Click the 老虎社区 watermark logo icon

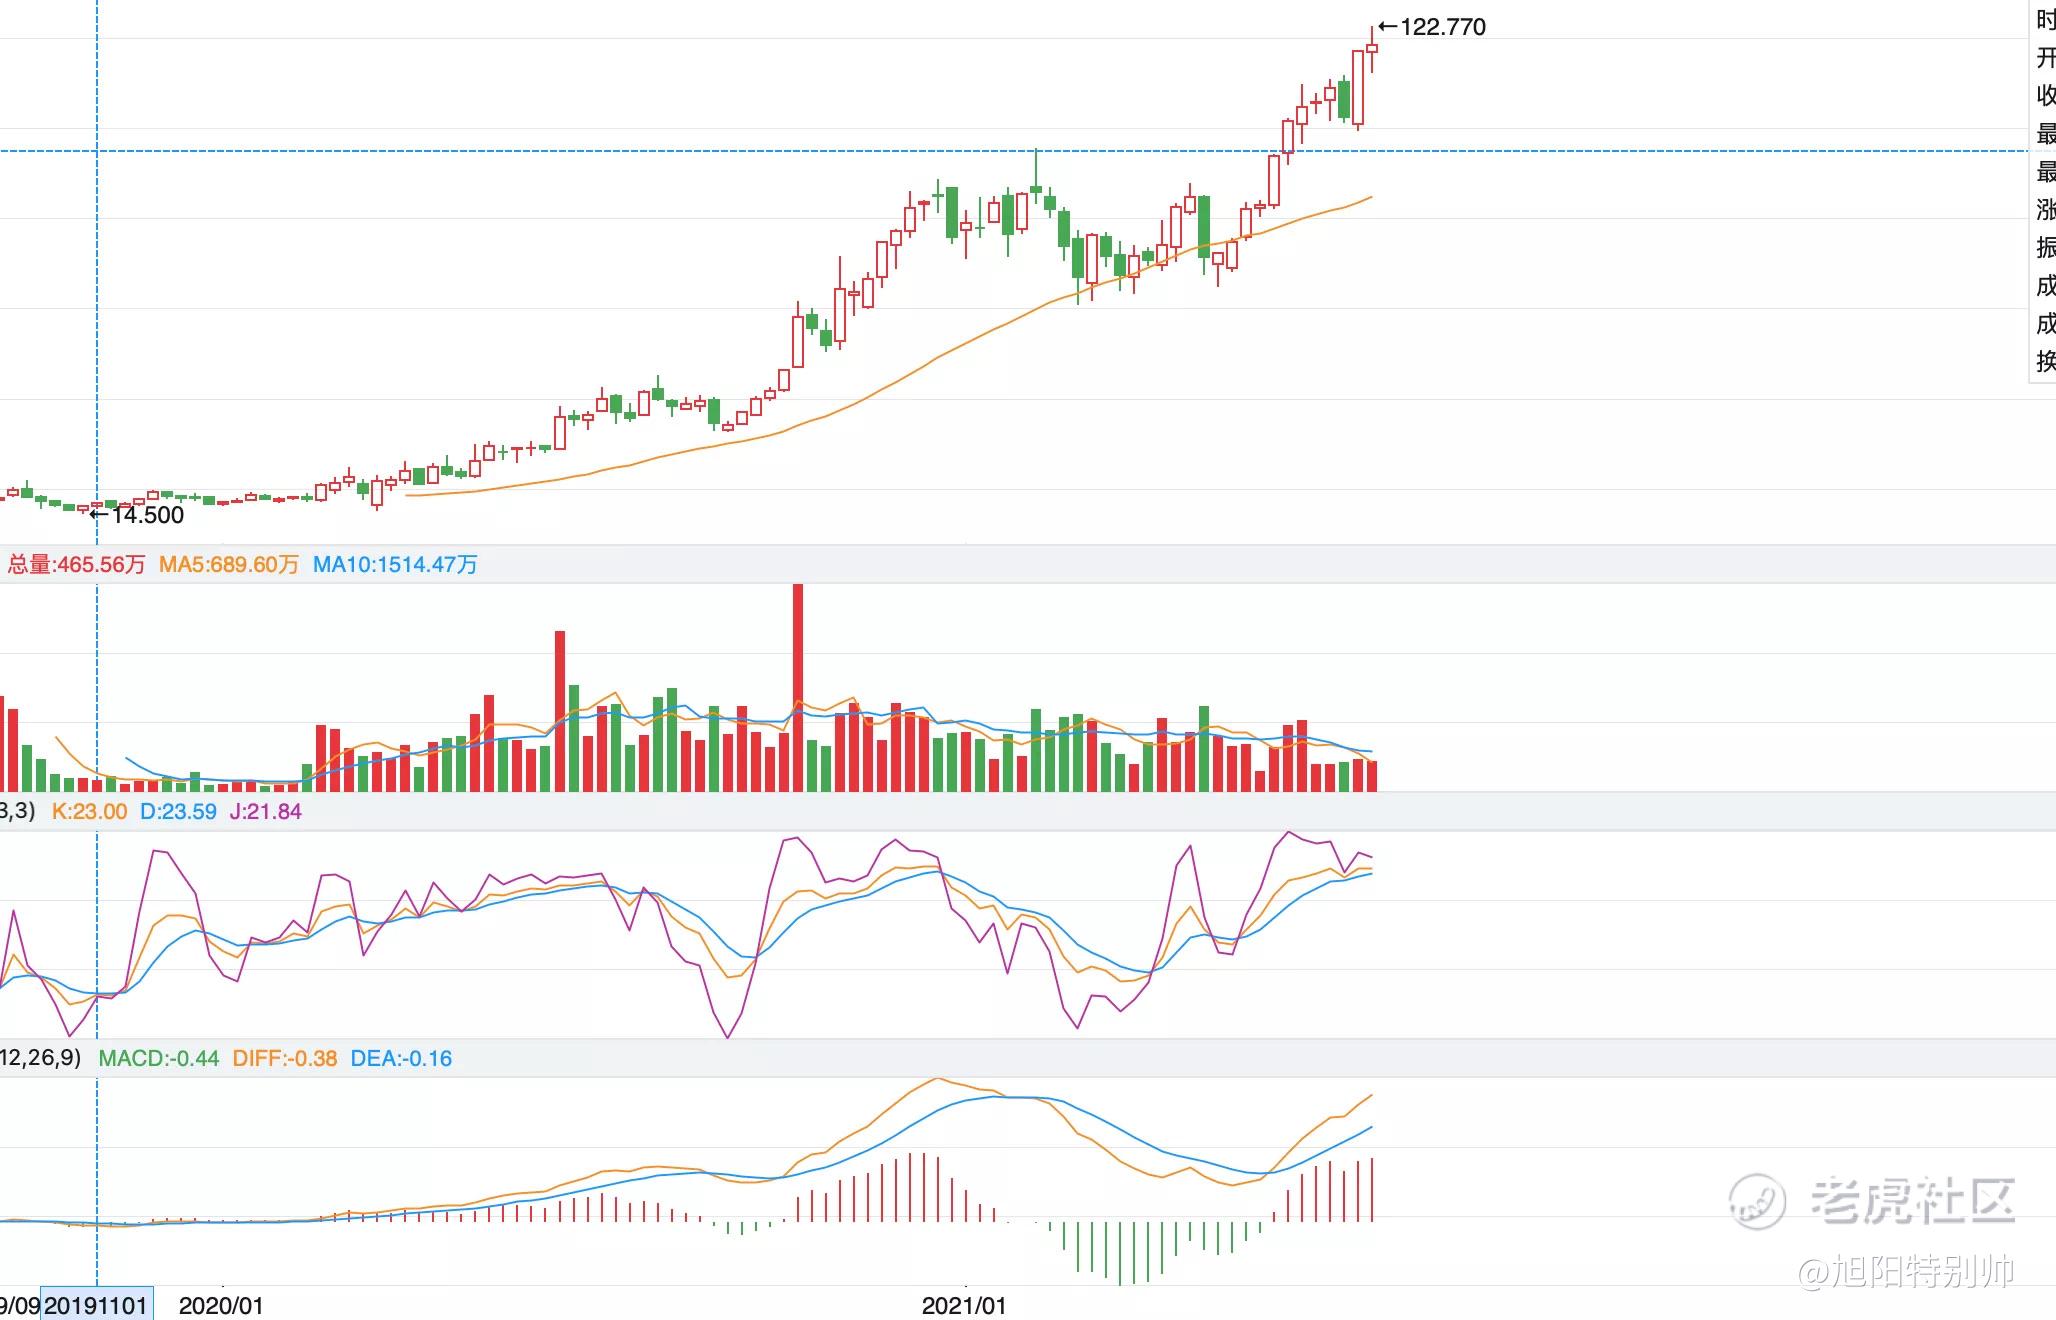[1757, 1199]
